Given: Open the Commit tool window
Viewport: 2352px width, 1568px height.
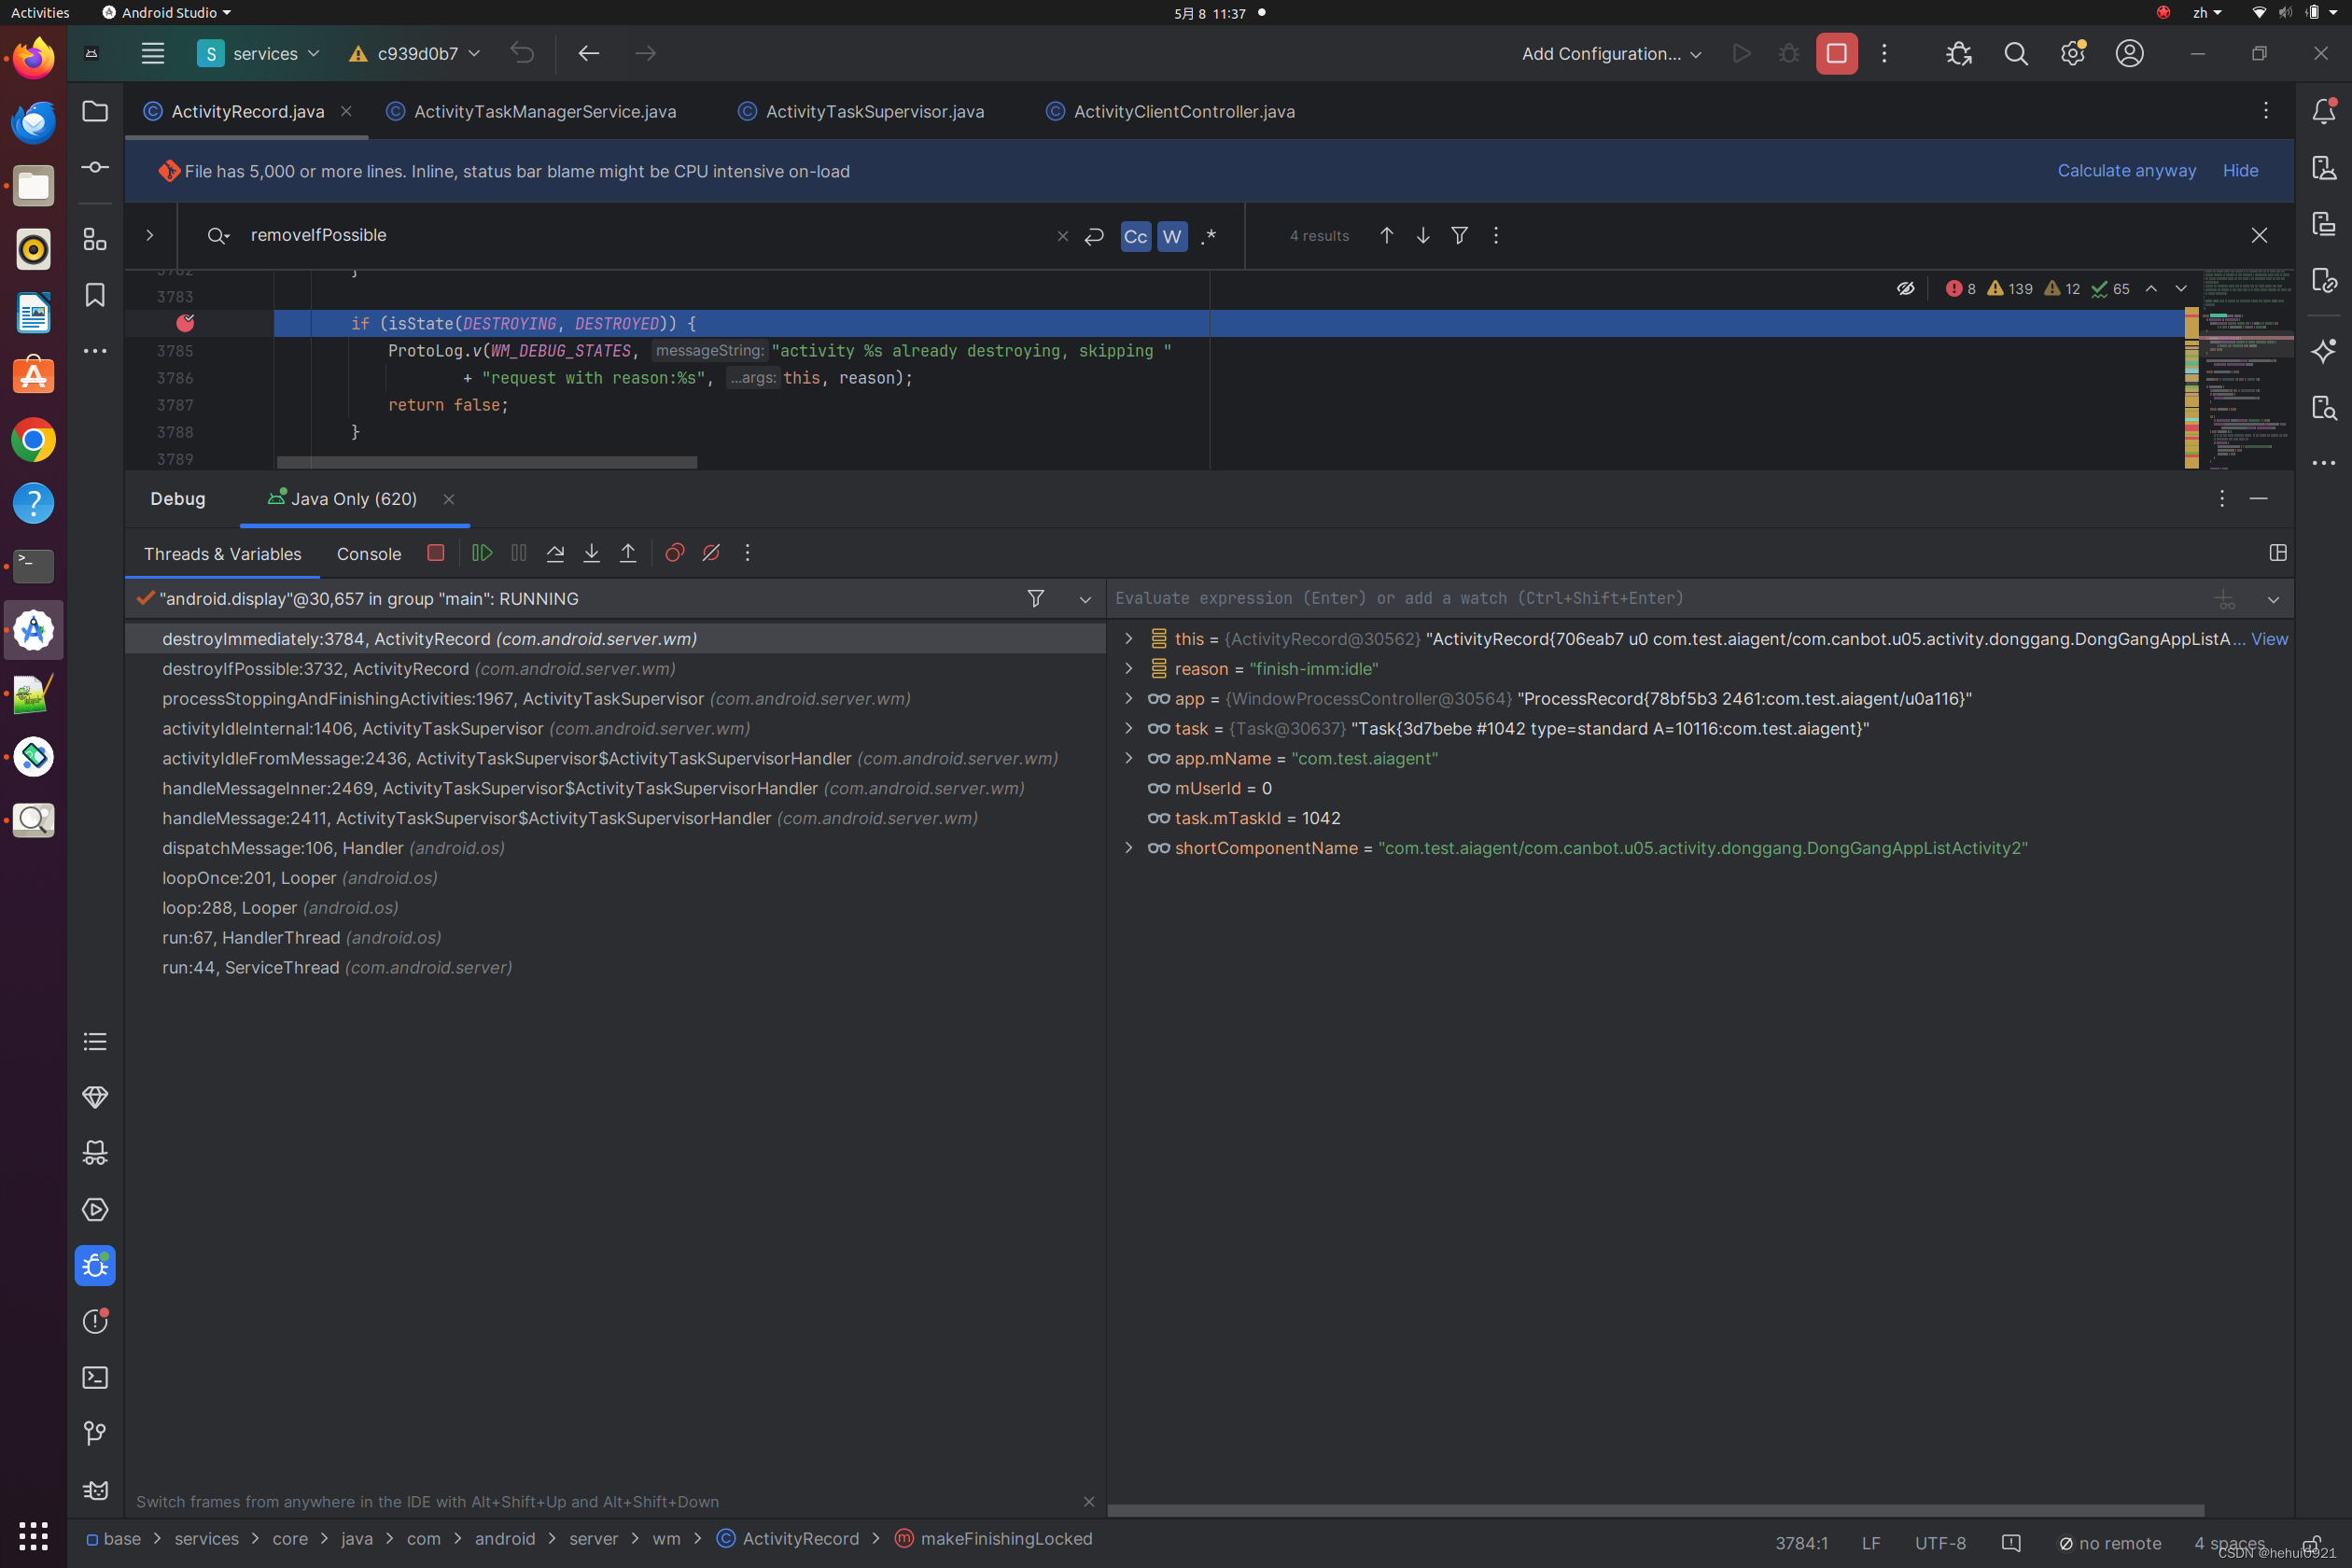Looking at the screenshot, I should (x=95, y=167).
